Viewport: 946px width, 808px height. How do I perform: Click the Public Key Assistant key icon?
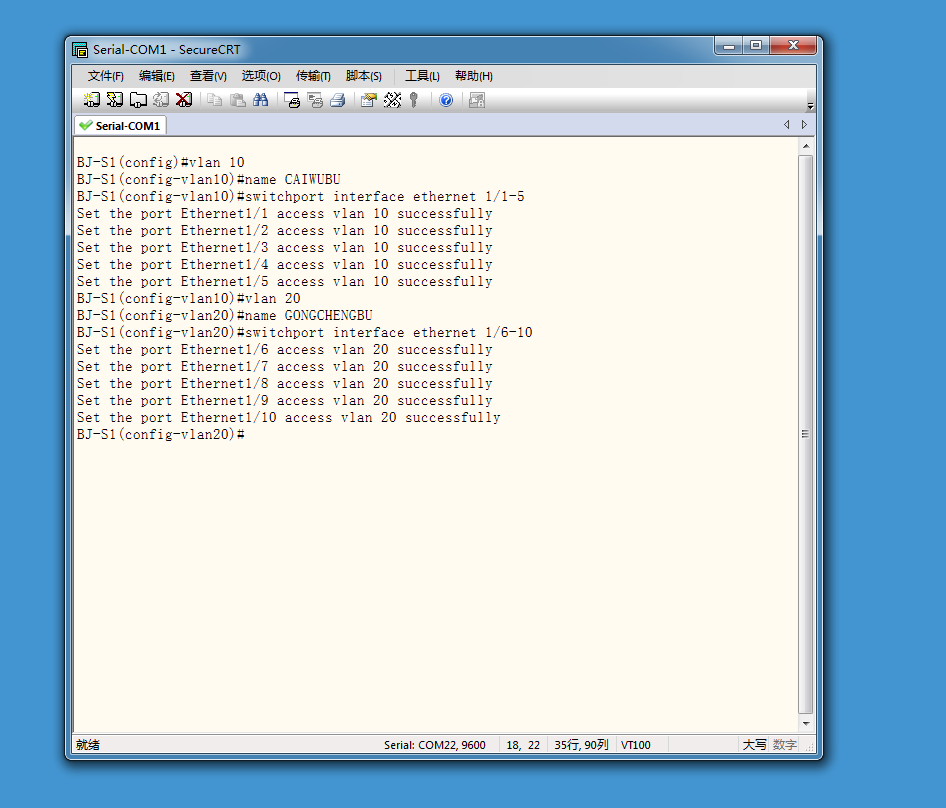414,100
